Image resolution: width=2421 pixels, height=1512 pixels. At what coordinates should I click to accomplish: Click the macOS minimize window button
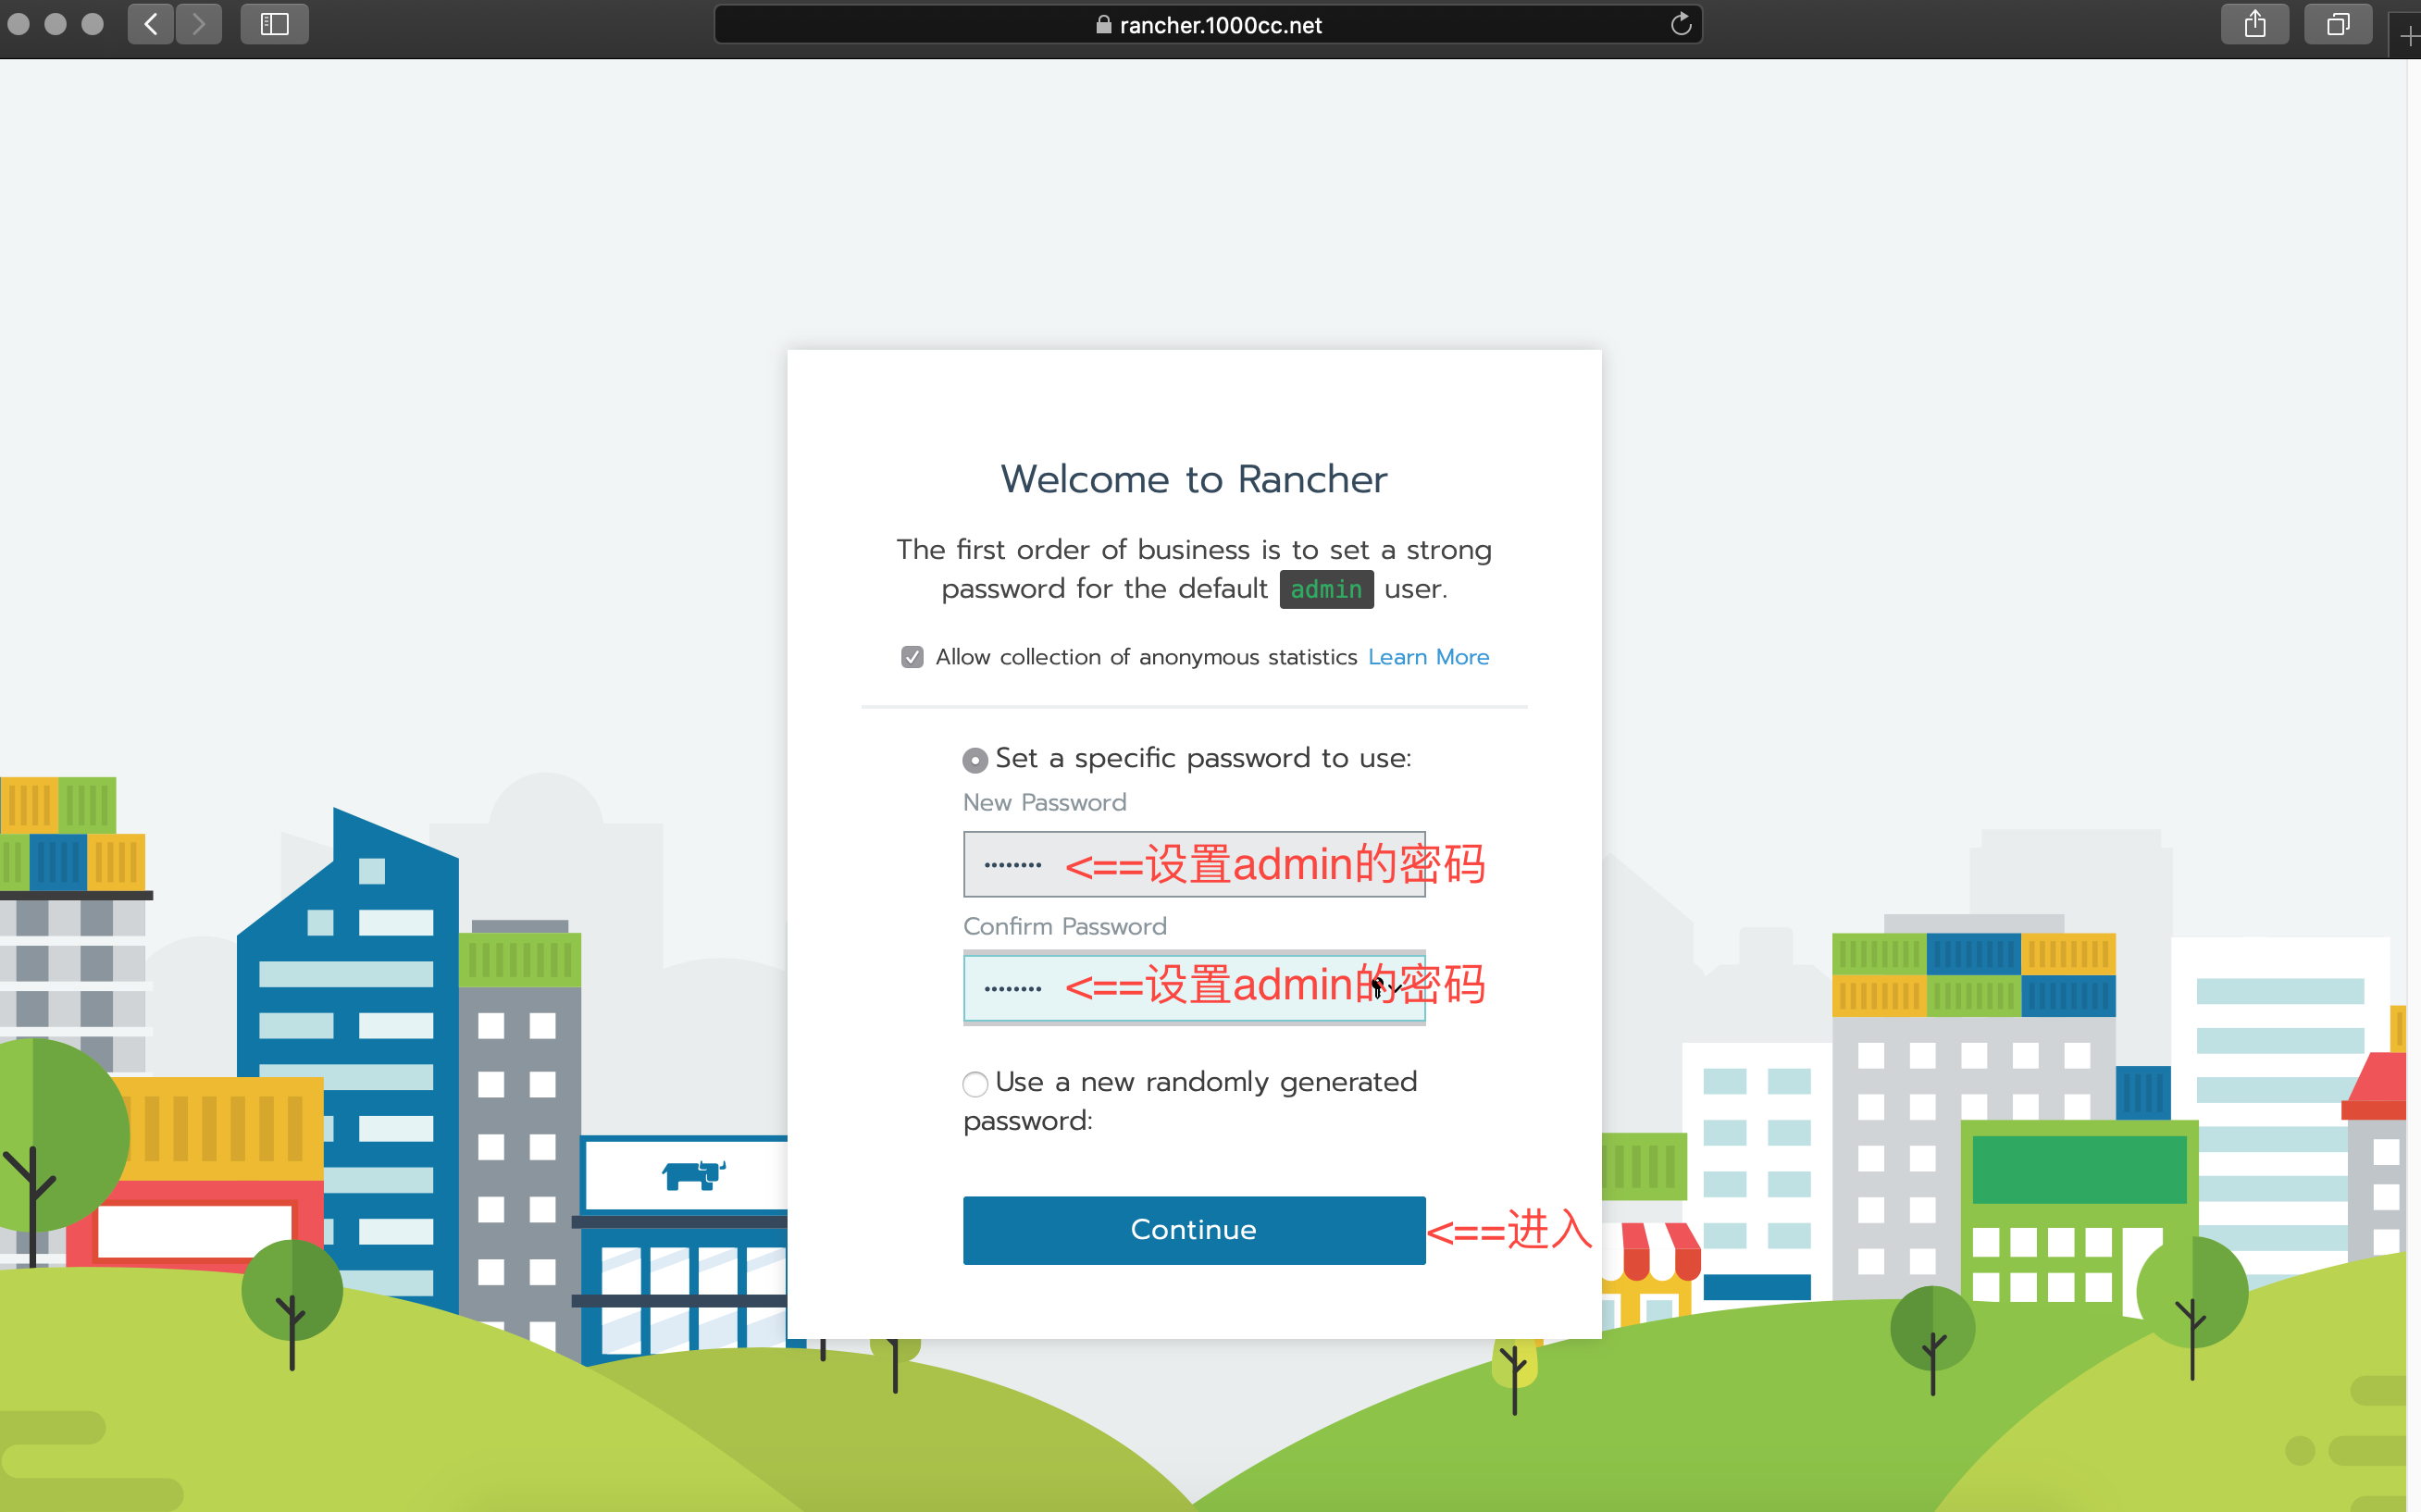55,24
